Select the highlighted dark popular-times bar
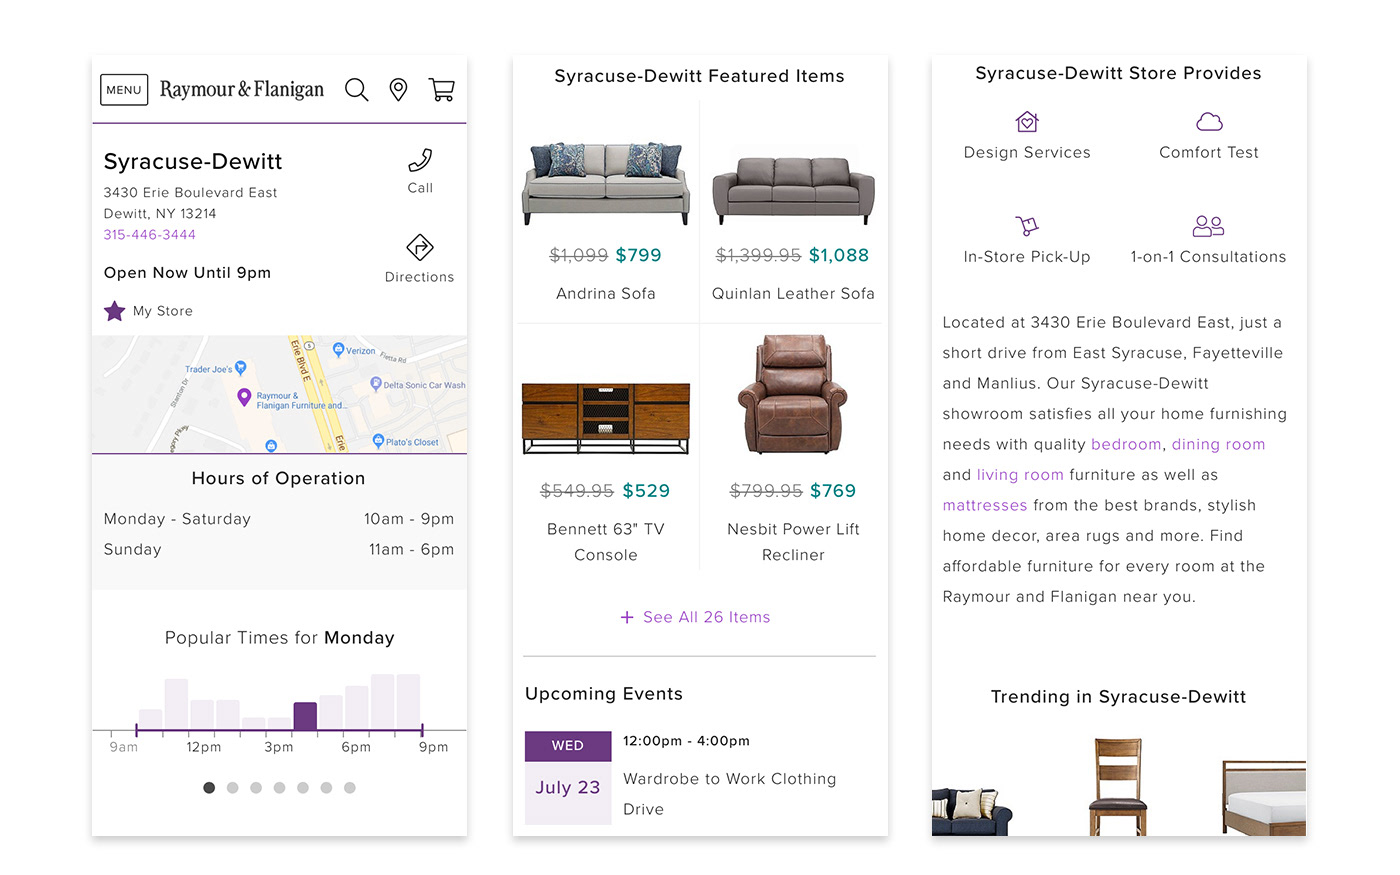Screen dimensions: 1400x875 click(305, 716)
